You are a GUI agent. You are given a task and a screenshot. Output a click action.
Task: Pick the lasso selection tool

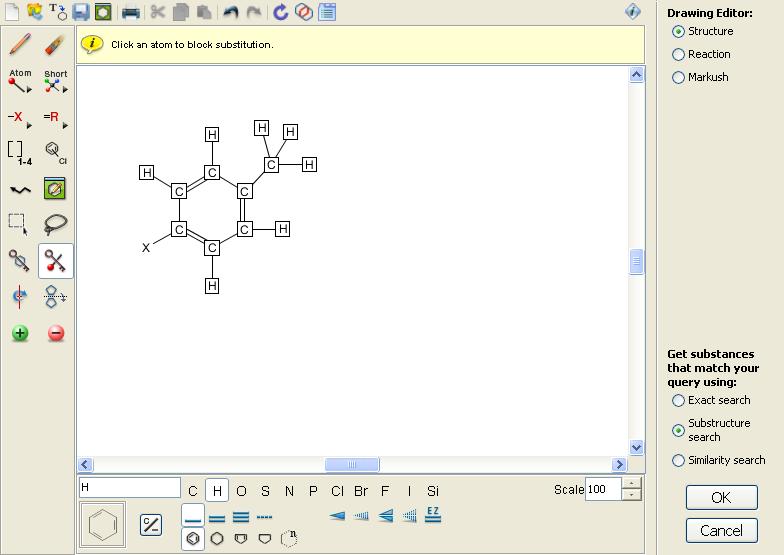pyautogui.click(x=55, y=224)
